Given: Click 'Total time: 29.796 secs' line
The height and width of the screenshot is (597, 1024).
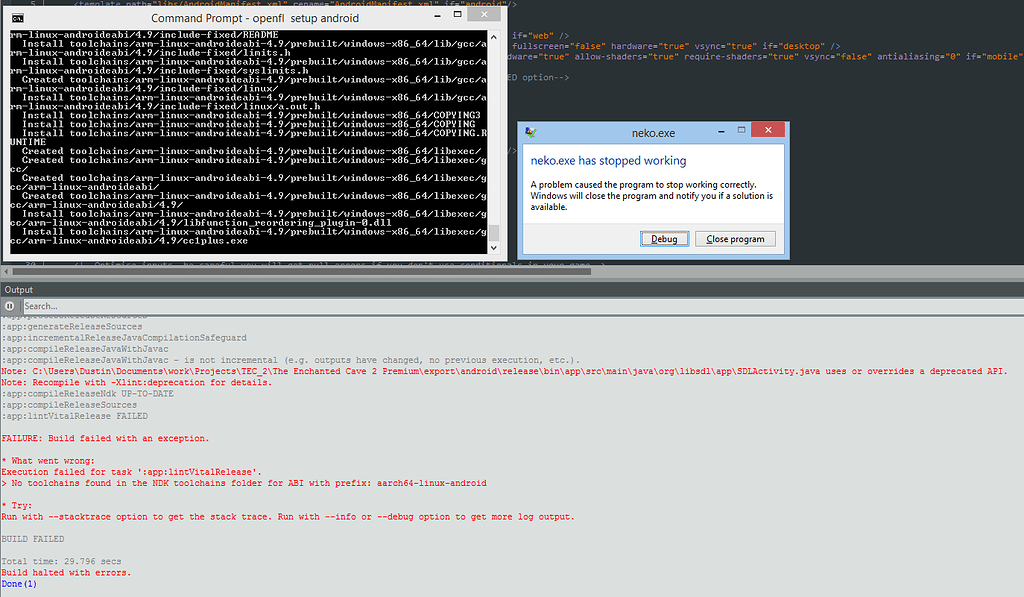Looking at the screenshot, I should (x=61, y=562).
